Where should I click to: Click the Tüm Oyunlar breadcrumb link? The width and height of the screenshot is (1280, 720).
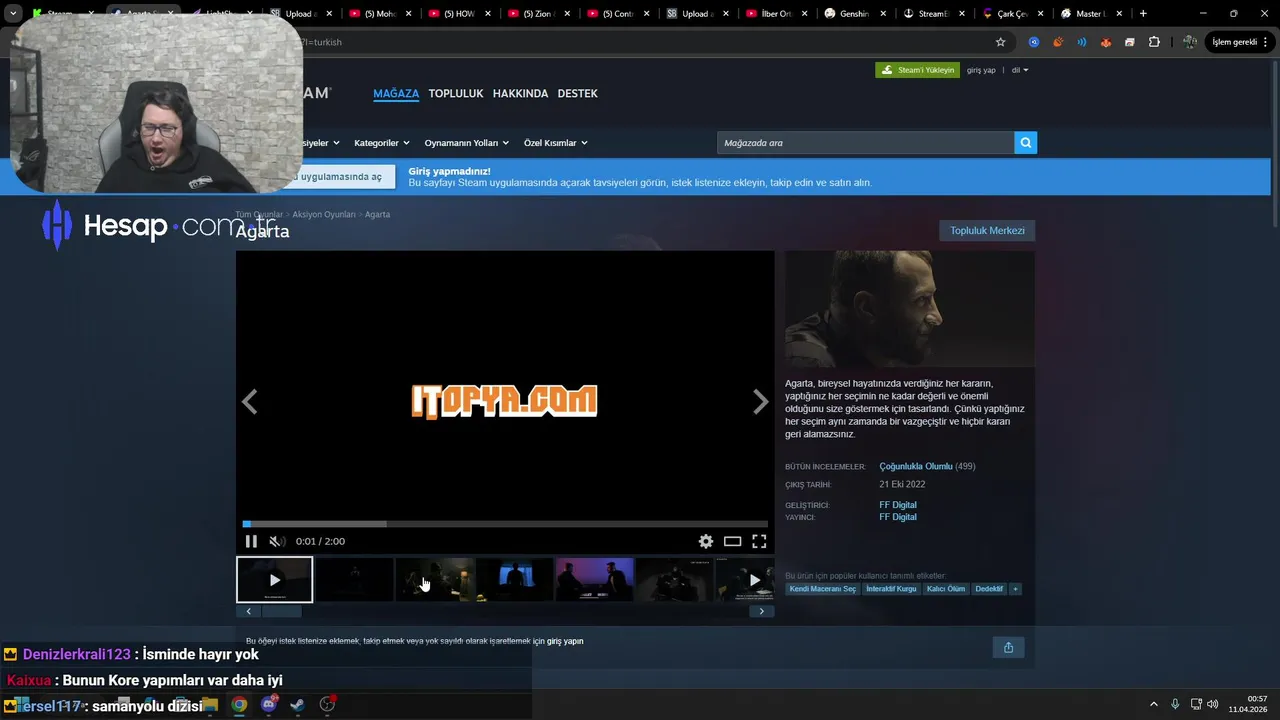(x=259, y=214)
